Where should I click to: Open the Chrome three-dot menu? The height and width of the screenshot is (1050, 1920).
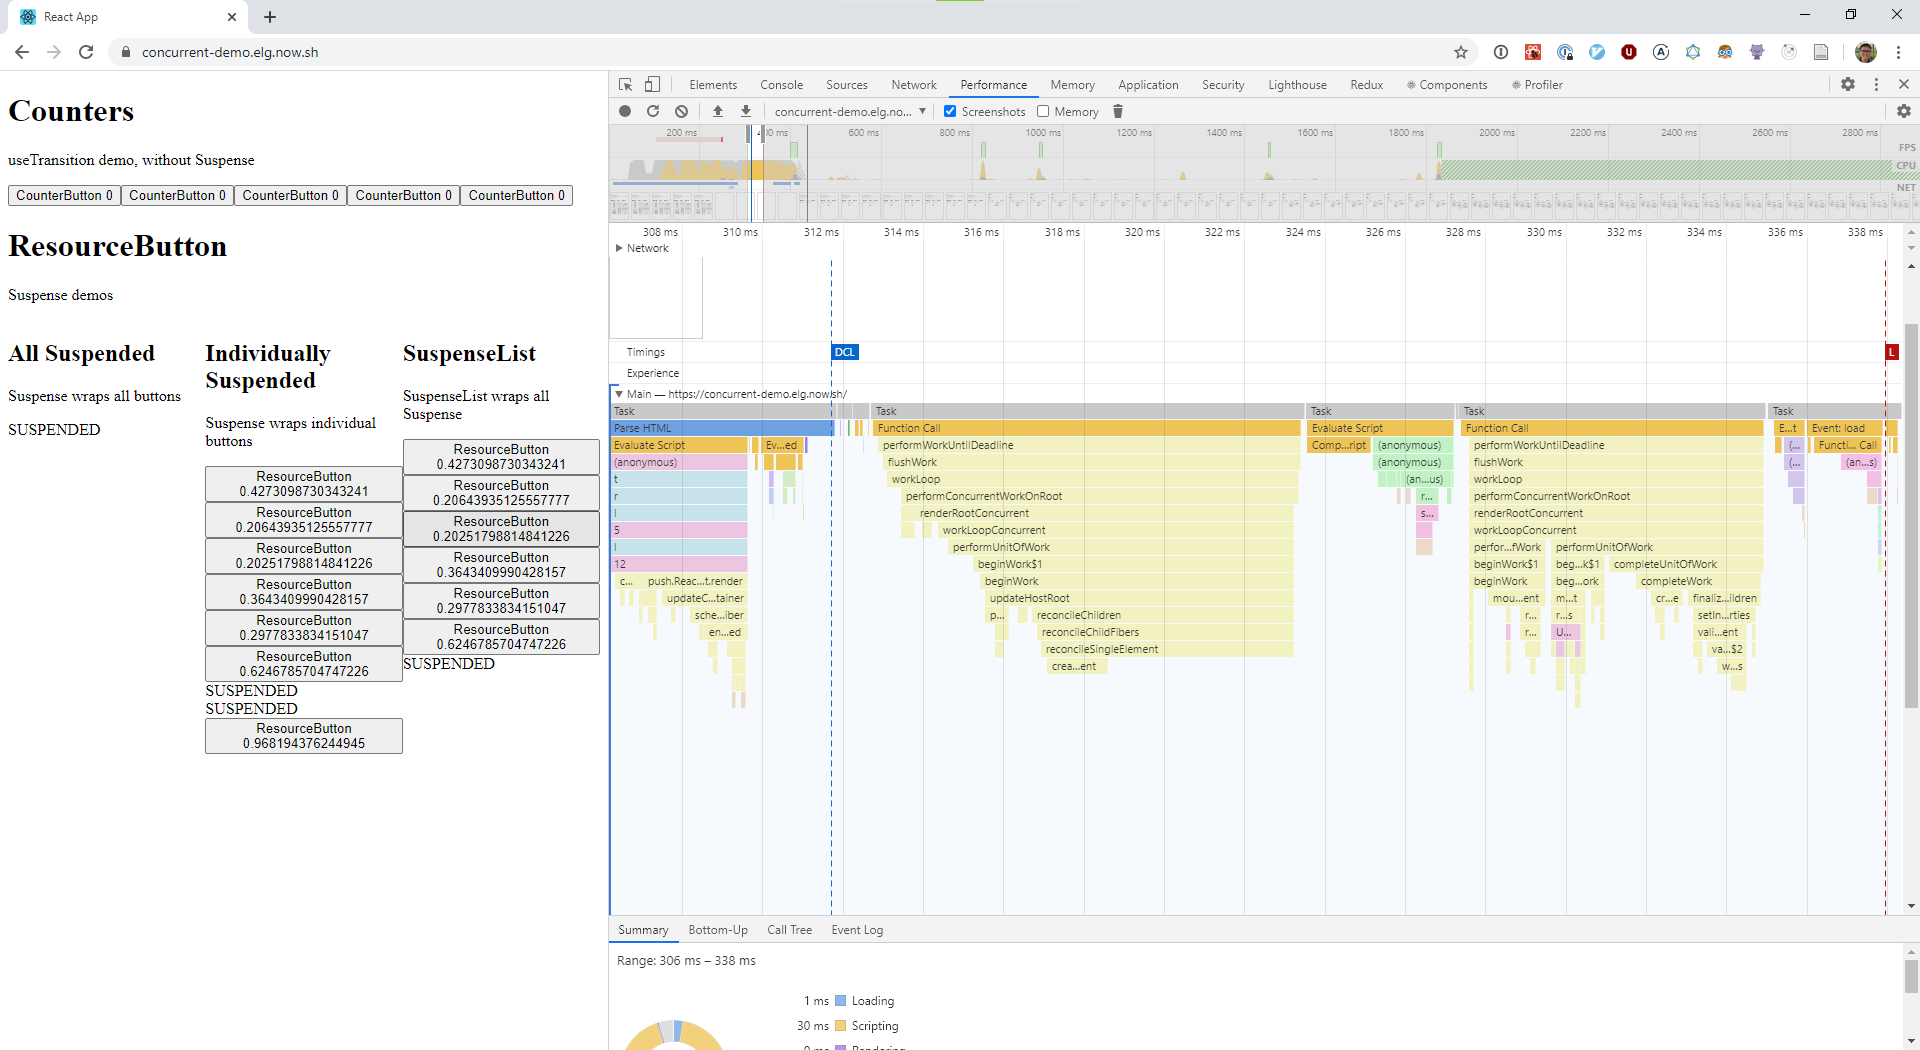point(1898,52)
